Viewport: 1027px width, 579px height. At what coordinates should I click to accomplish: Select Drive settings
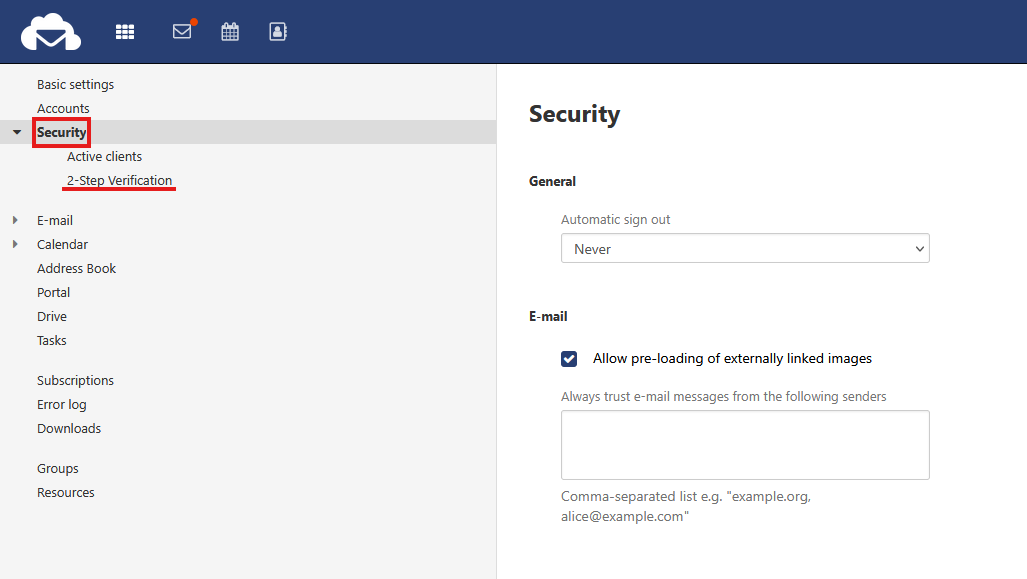point(52,316)
